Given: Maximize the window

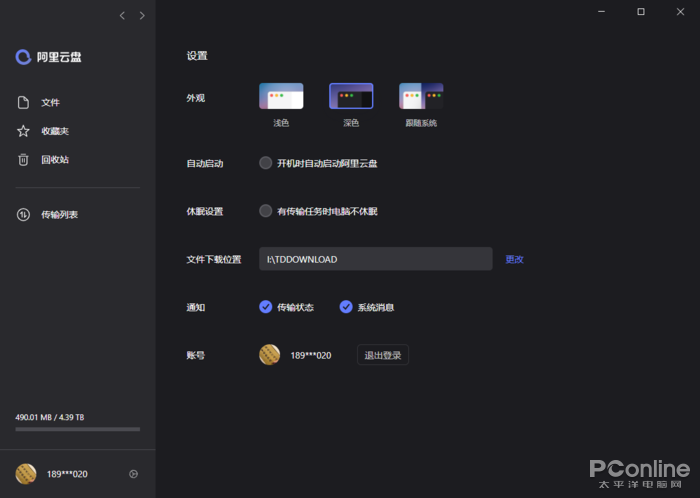Looking at the screenshot, I should click(641, 12).
